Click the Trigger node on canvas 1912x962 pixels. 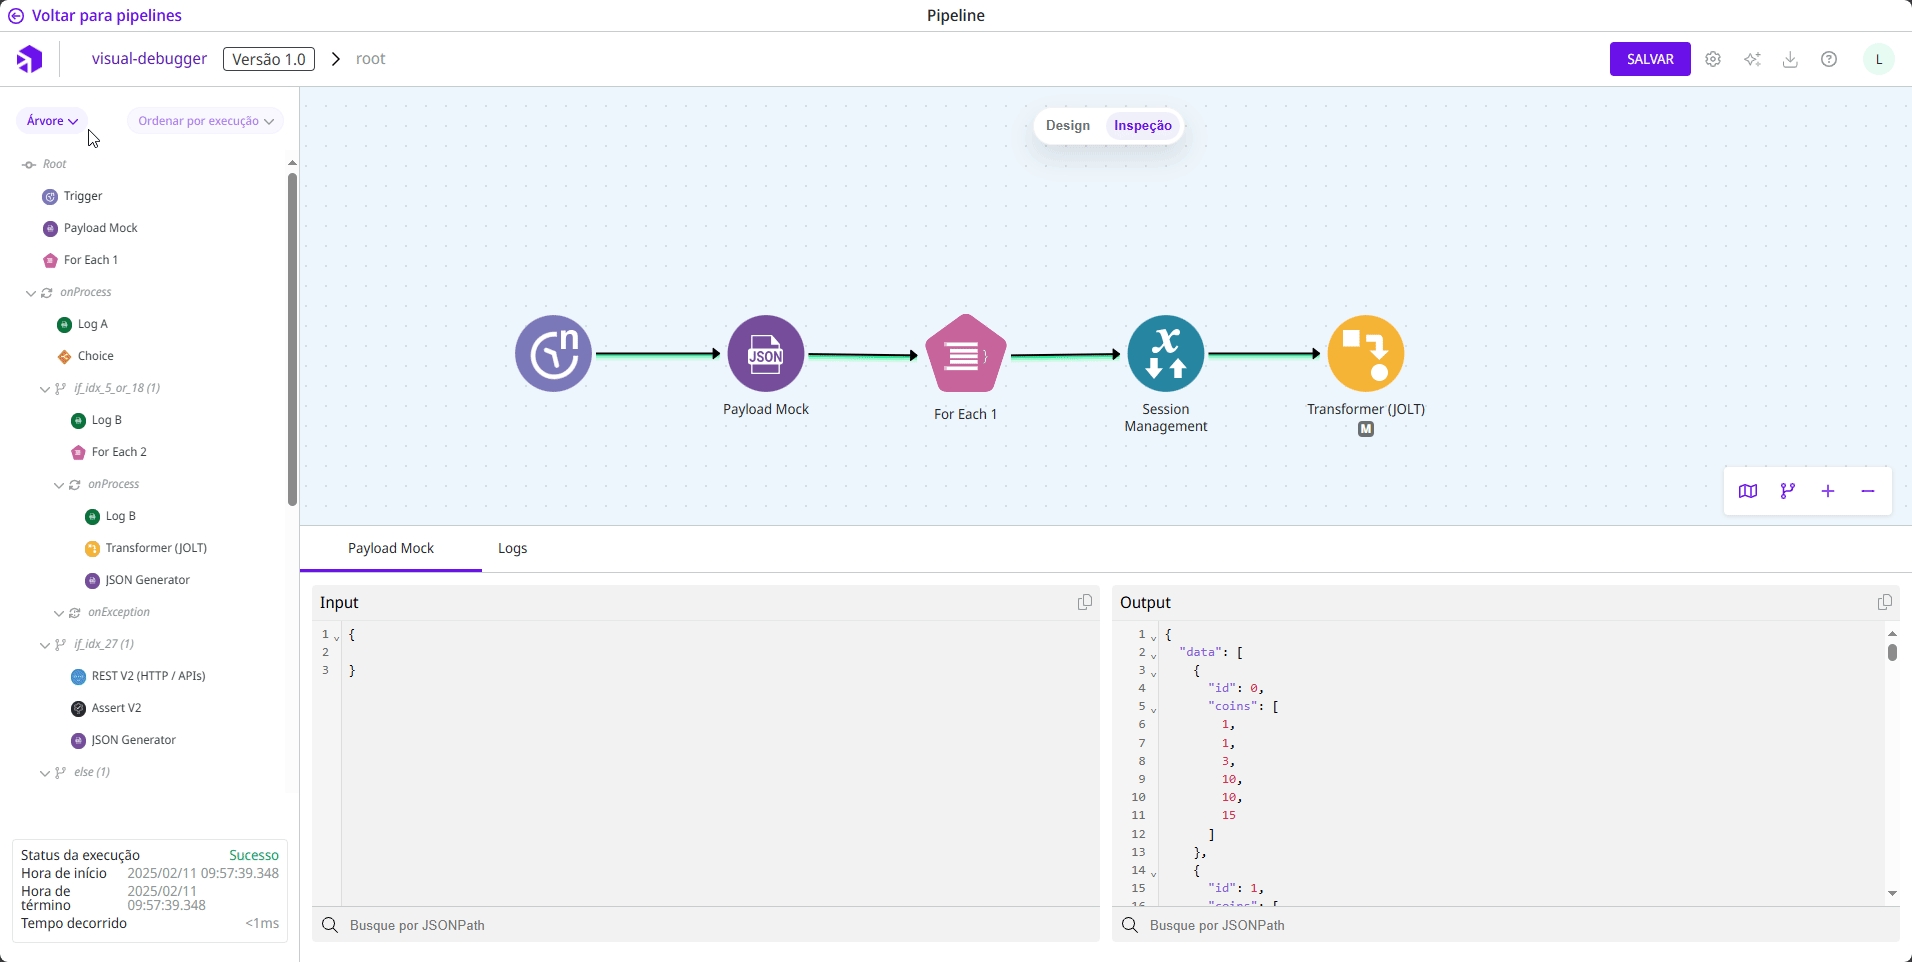[x=553, y=353]
